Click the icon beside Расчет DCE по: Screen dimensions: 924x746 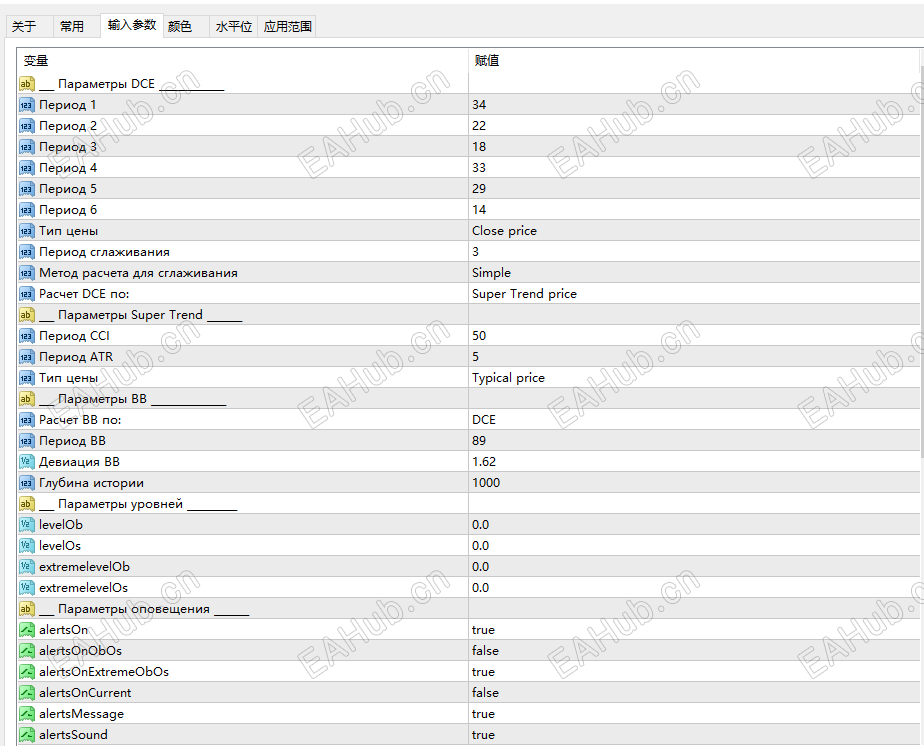[x=27, y=294]
